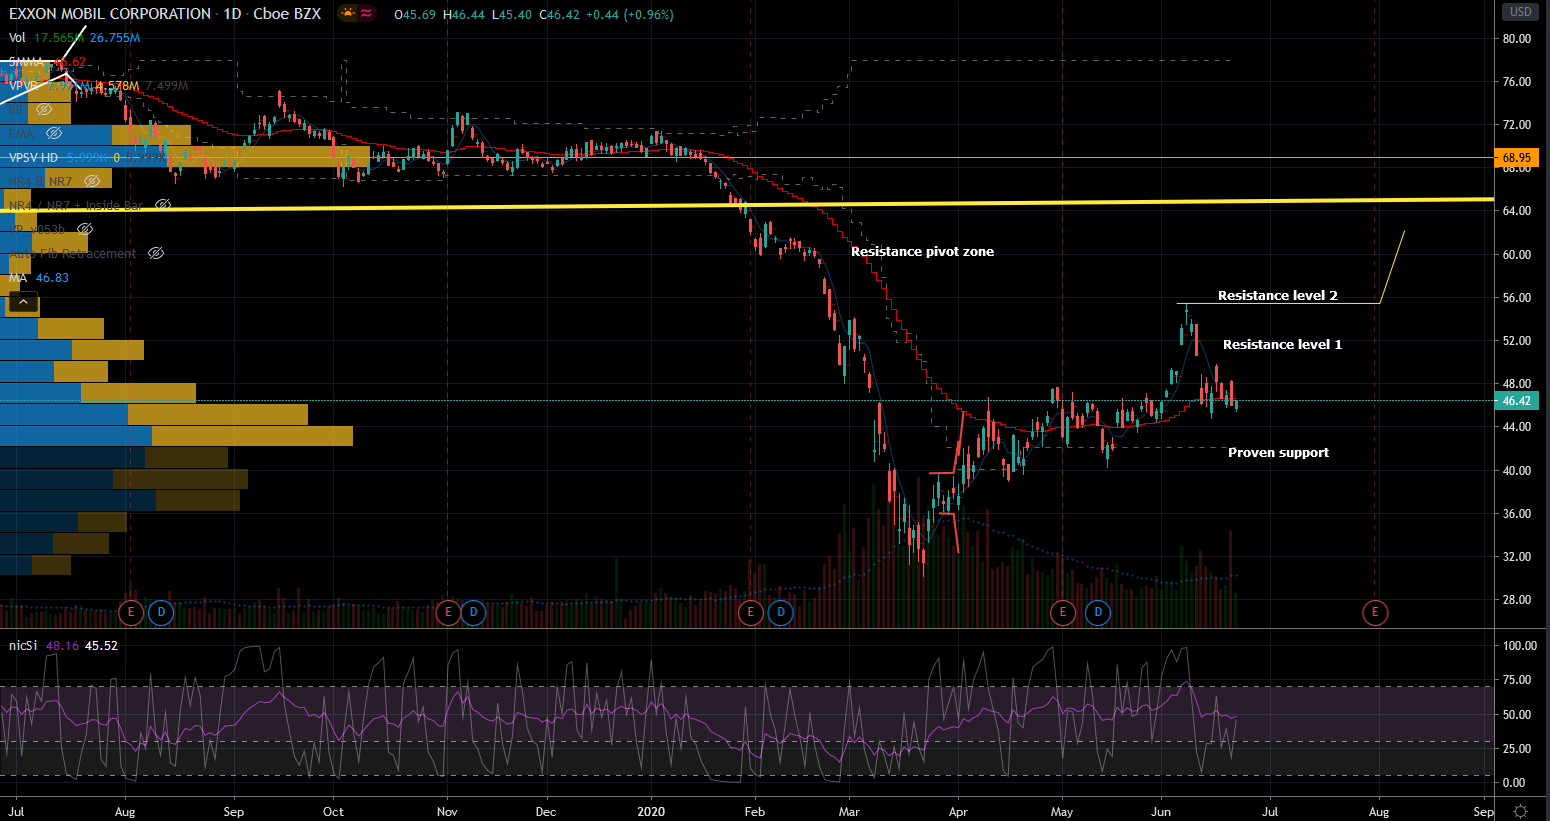Open the dividend marker near February

click(781, 611)
